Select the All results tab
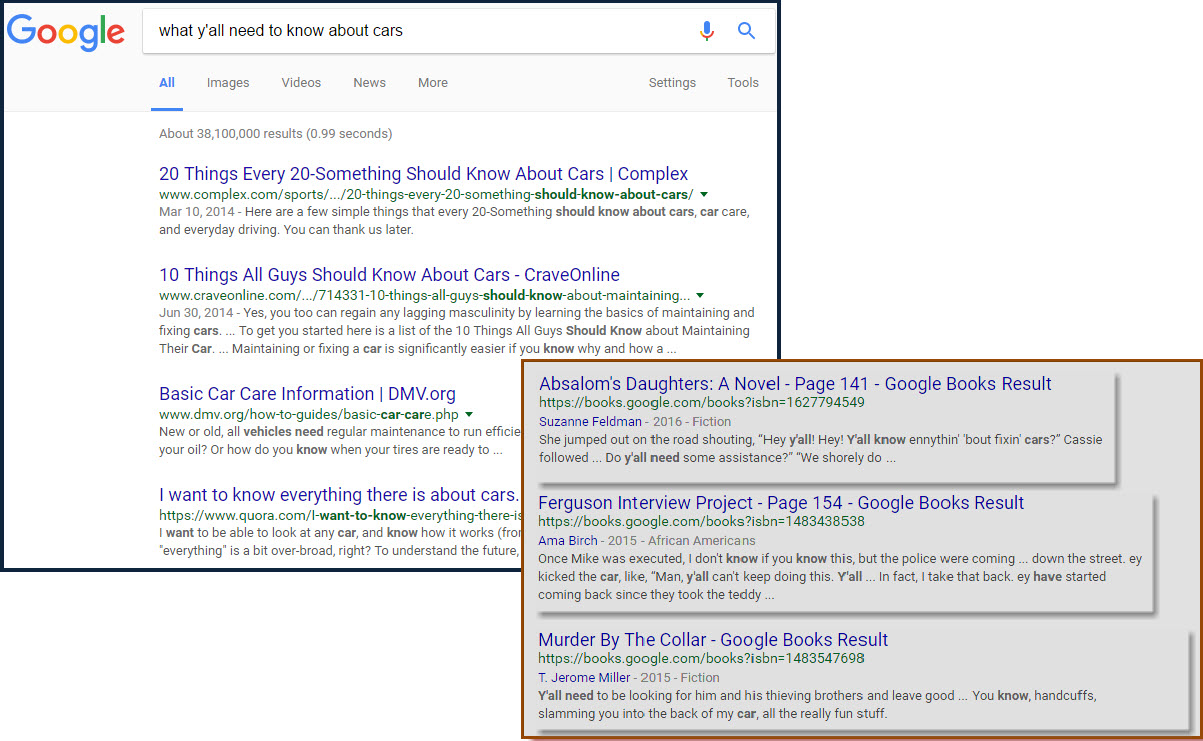The width and height of the screenshot is (1203, 741). click(x=167, y=83)
